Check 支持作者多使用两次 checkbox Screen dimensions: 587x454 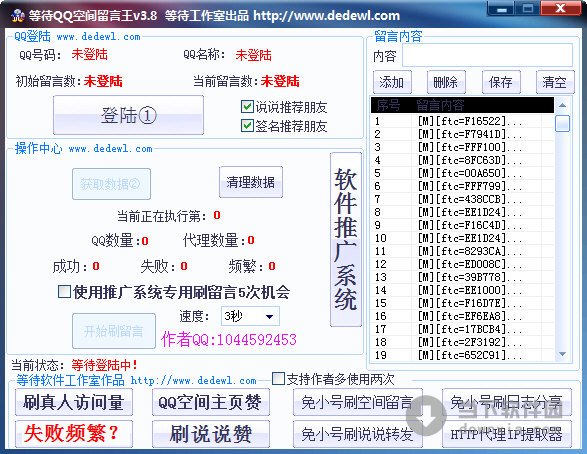[x=278, y=378]
